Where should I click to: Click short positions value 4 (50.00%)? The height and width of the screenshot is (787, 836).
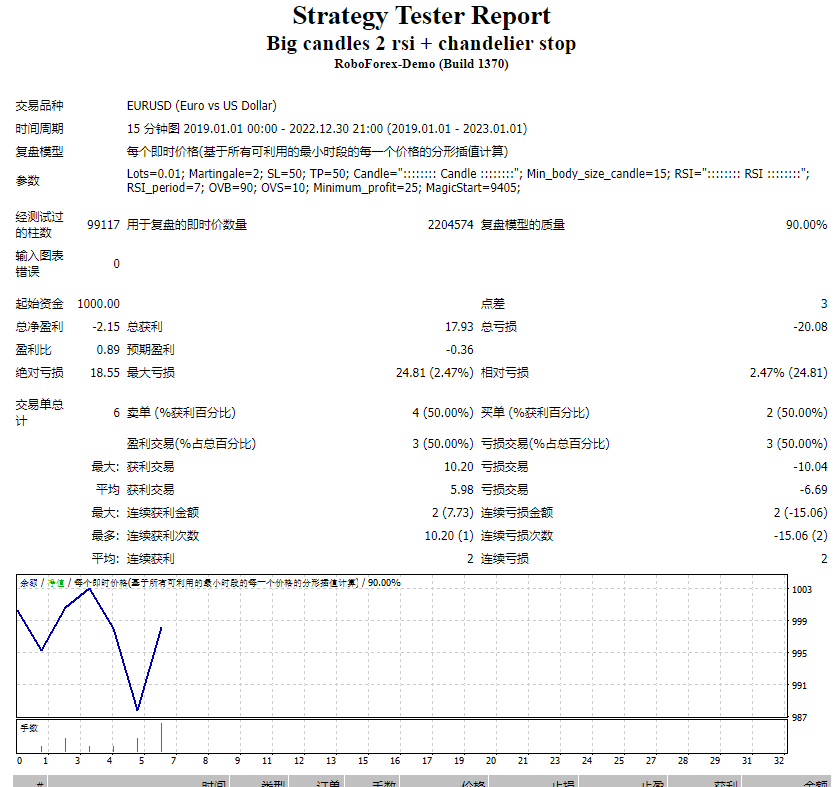[x=443, y=413]
